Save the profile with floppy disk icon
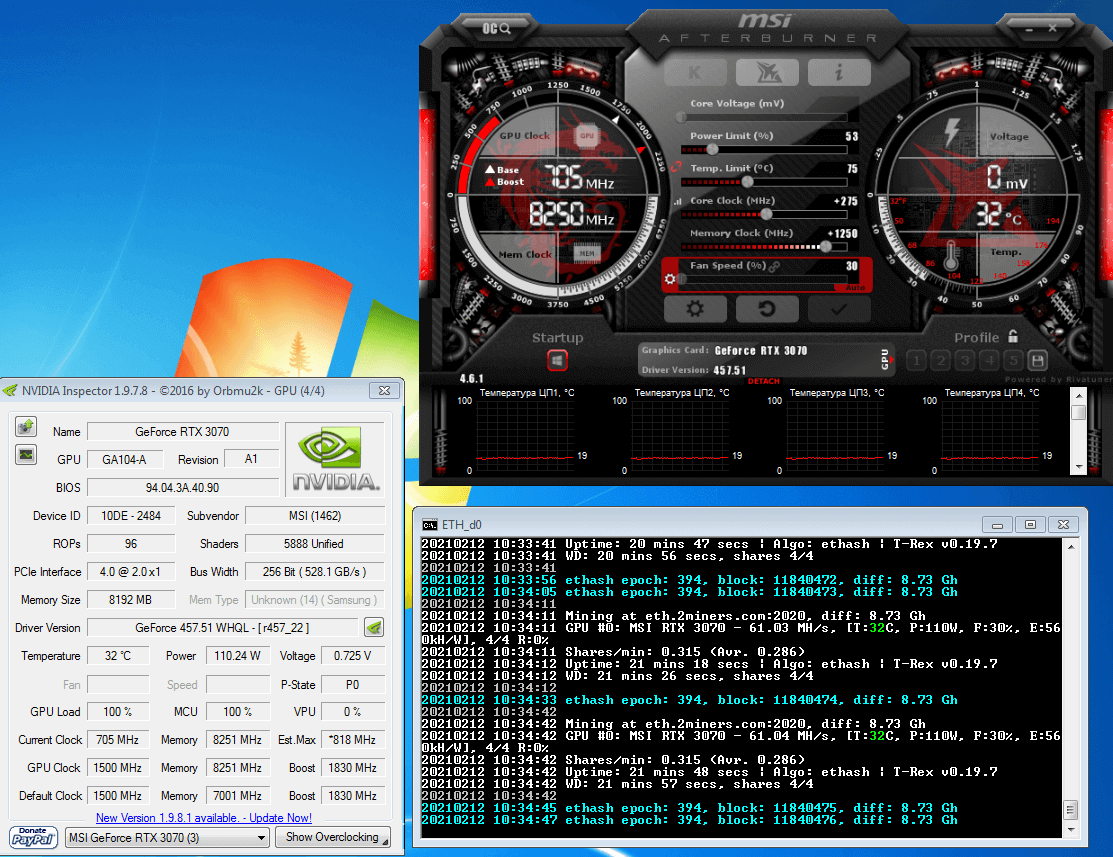Viewport: 1113px width, 857px height. click(x=1037, y=361)
